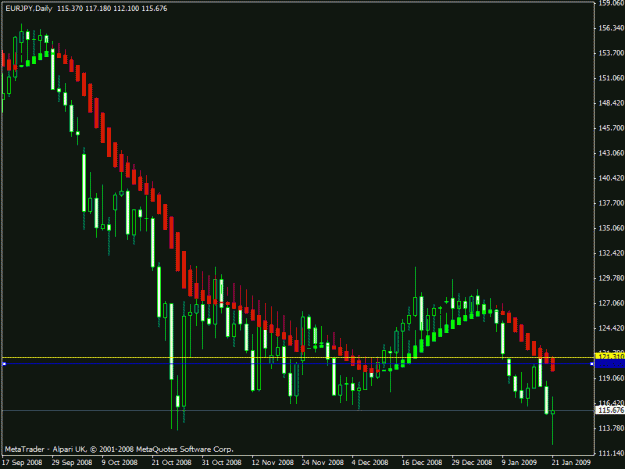Image resolution: width=625 pixels, height=469 pixels.
Task: Click the 29 Sep 2008 date label
Action: coord(72,463)
